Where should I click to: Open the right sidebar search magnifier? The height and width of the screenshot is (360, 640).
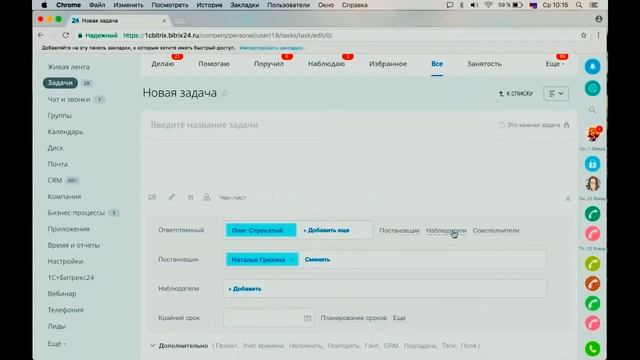[x=592, y=110]
